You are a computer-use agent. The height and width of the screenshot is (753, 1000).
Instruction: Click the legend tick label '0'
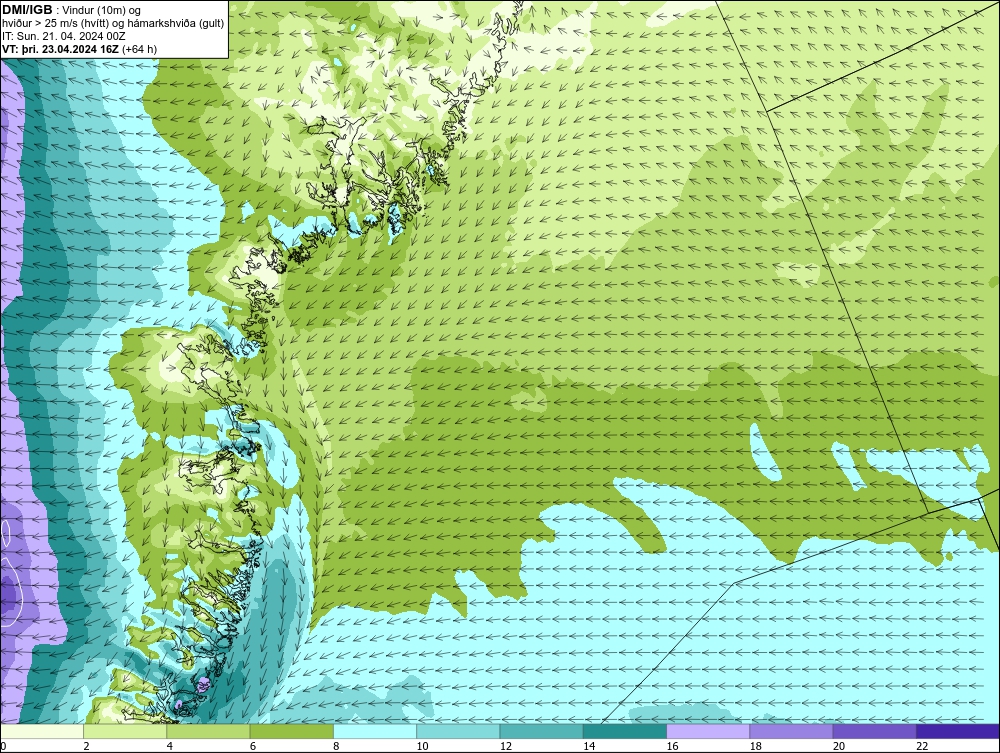pyautogui.click(x=3, y=746)
